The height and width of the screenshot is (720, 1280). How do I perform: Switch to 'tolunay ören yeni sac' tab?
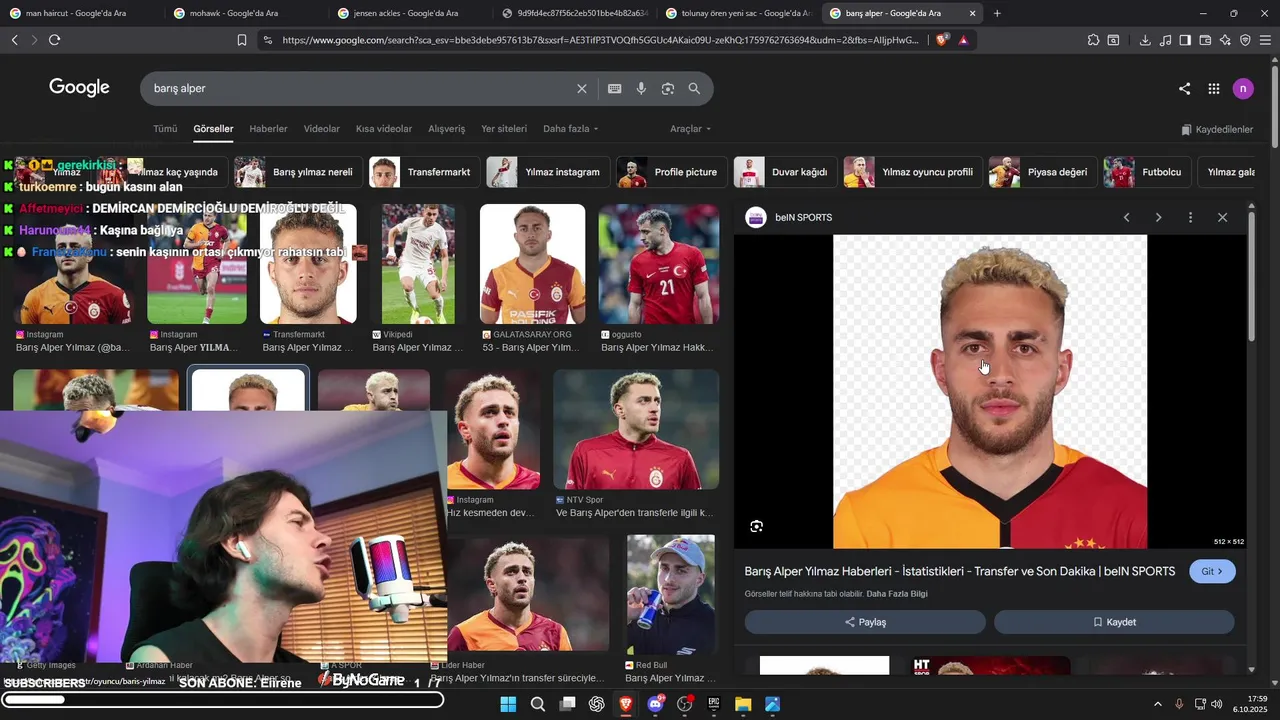[738, 13]
